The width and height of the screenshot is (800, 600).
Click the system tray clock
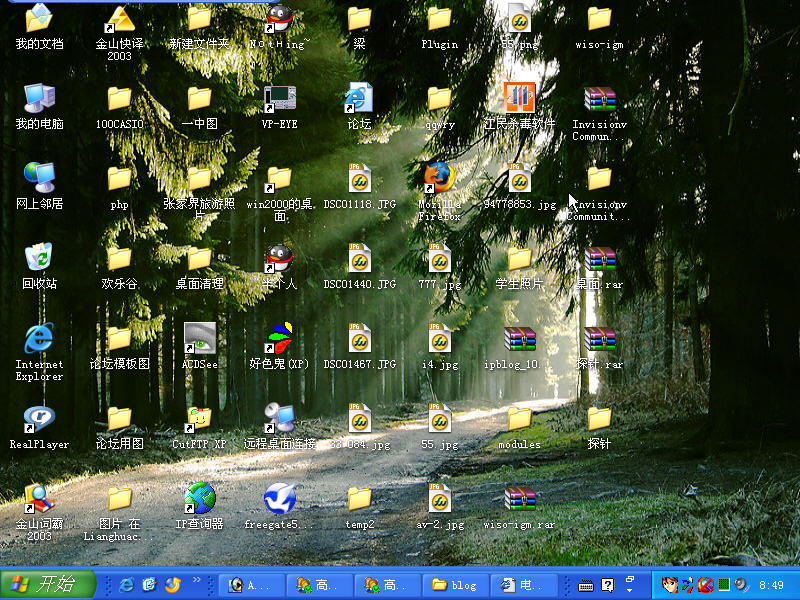(x=771, y=585)
